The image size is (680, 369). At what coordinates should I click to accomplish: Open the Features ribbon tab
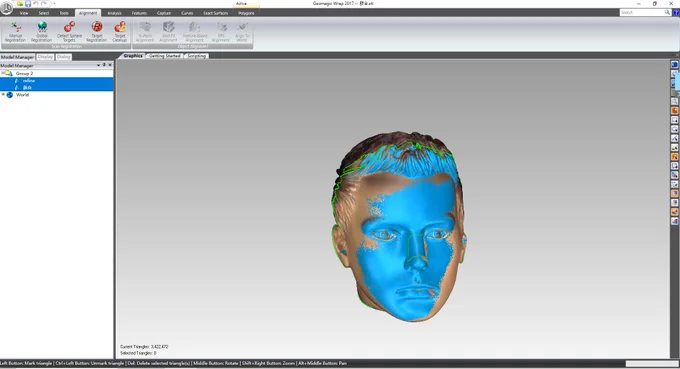coord(139,13)
